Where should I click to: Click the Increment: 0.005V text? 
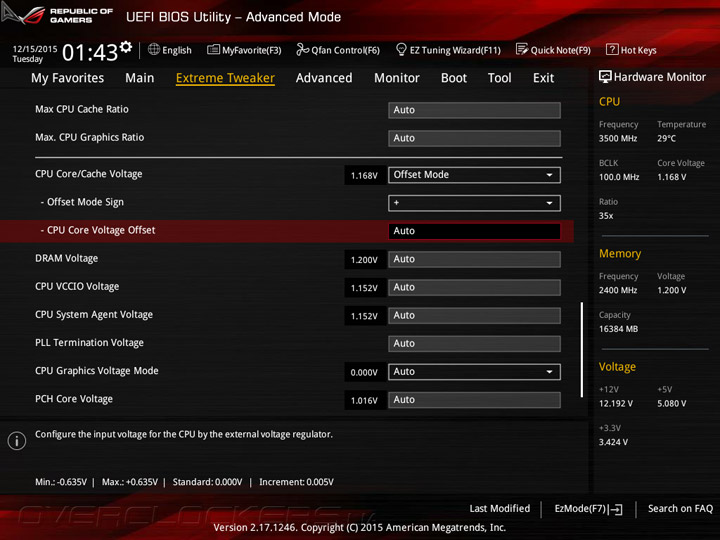[297, 482]
